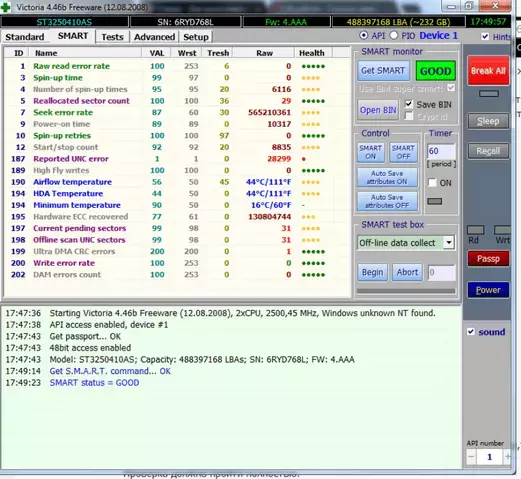Click Auto Save attributes OFF

pos(387,201)
